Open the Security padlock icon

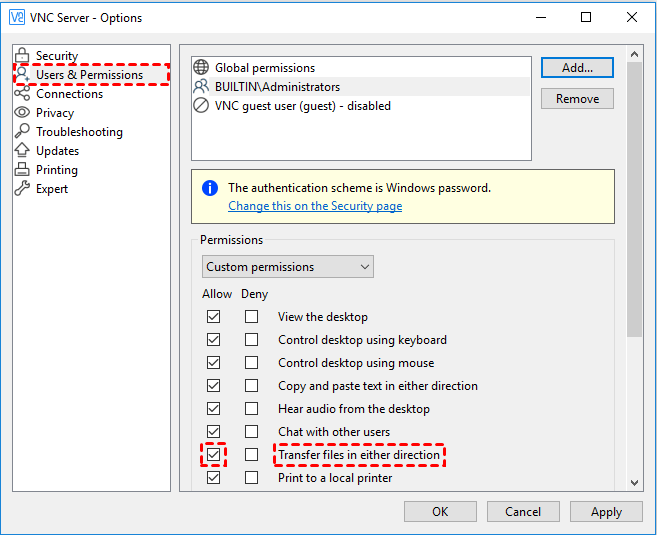point(22,55)
